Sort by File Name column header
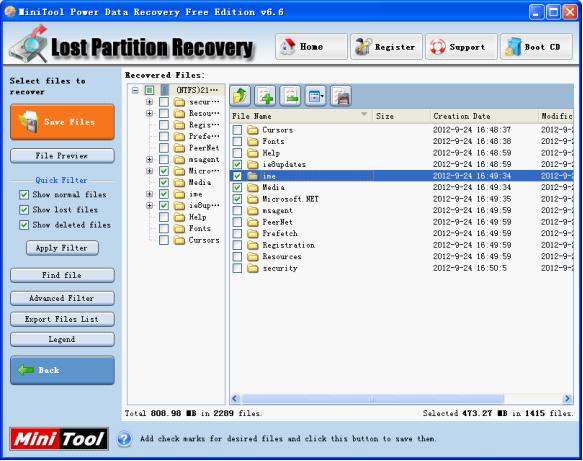 coord(301,116)
